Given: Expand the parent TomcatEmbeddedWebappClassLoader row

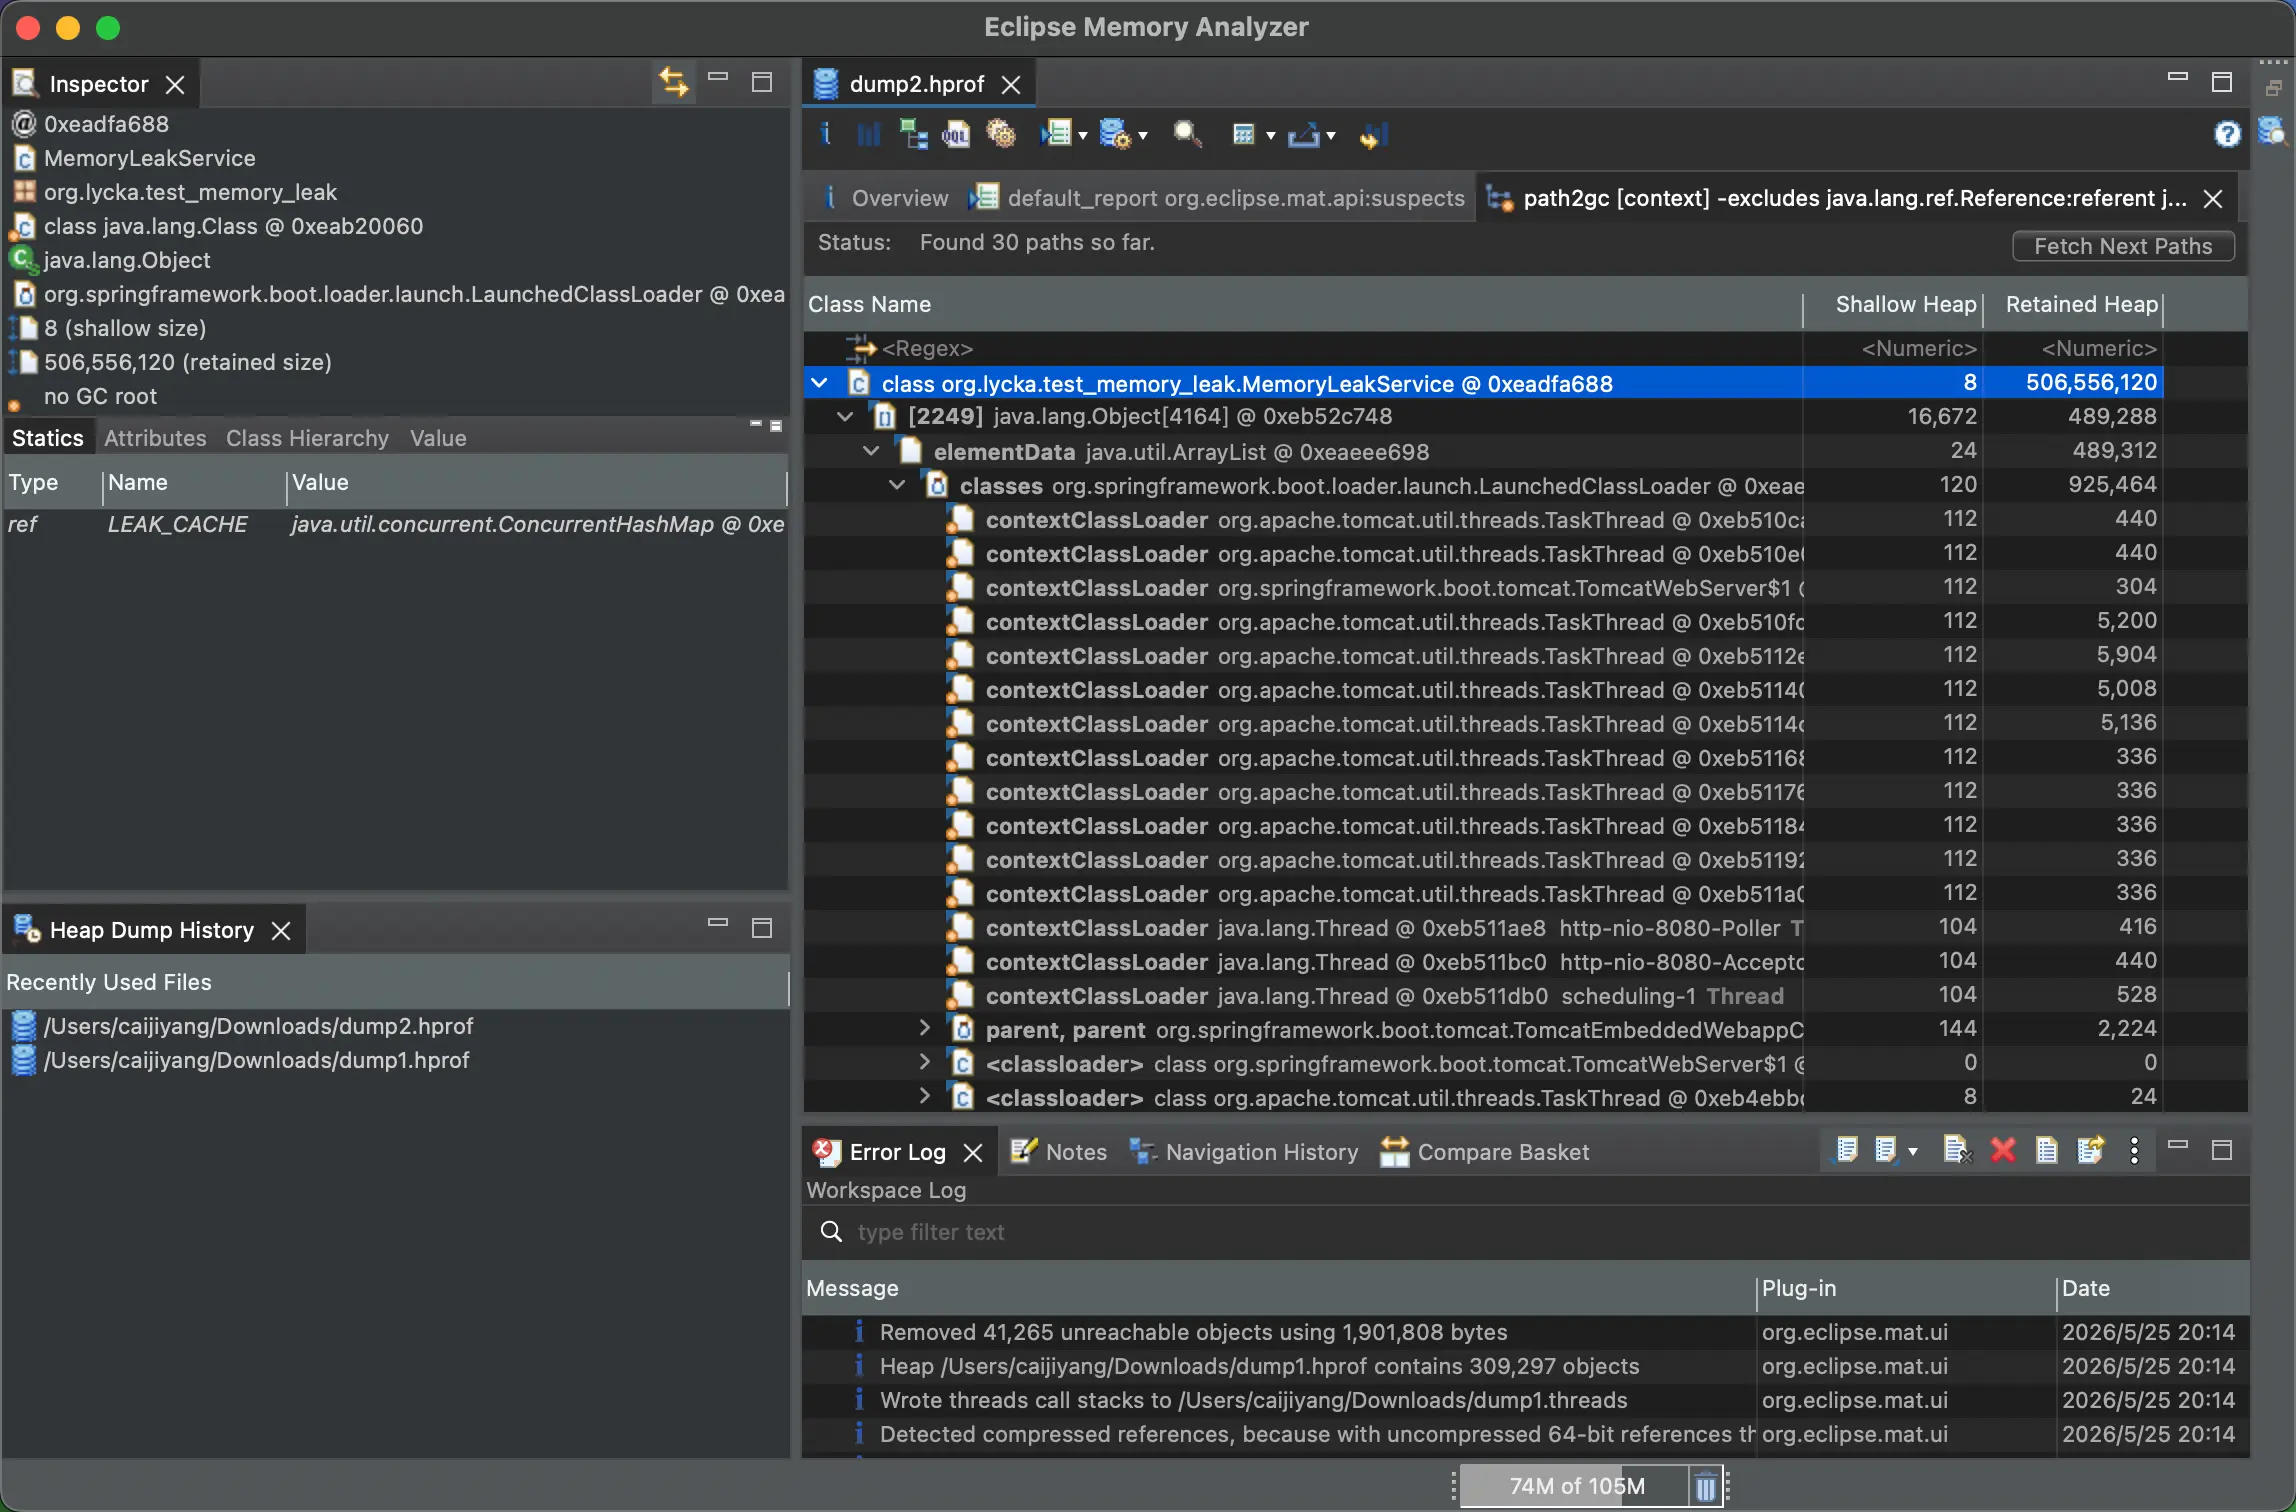Looking at the screenshot, I should point(925,1028).
